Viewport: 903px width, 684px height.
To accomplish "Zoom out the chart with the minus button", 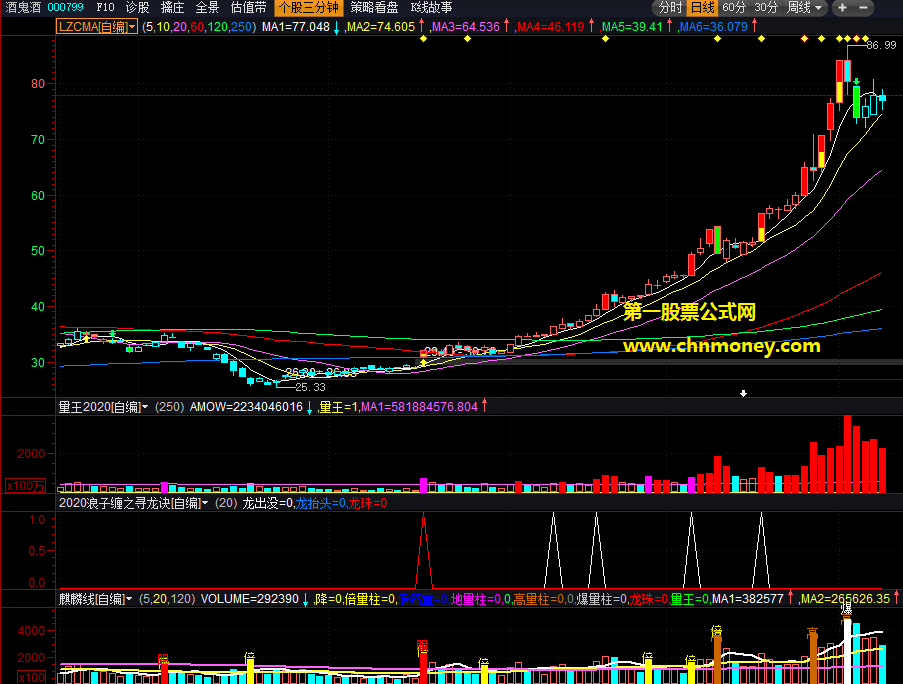I will (863, 7).
